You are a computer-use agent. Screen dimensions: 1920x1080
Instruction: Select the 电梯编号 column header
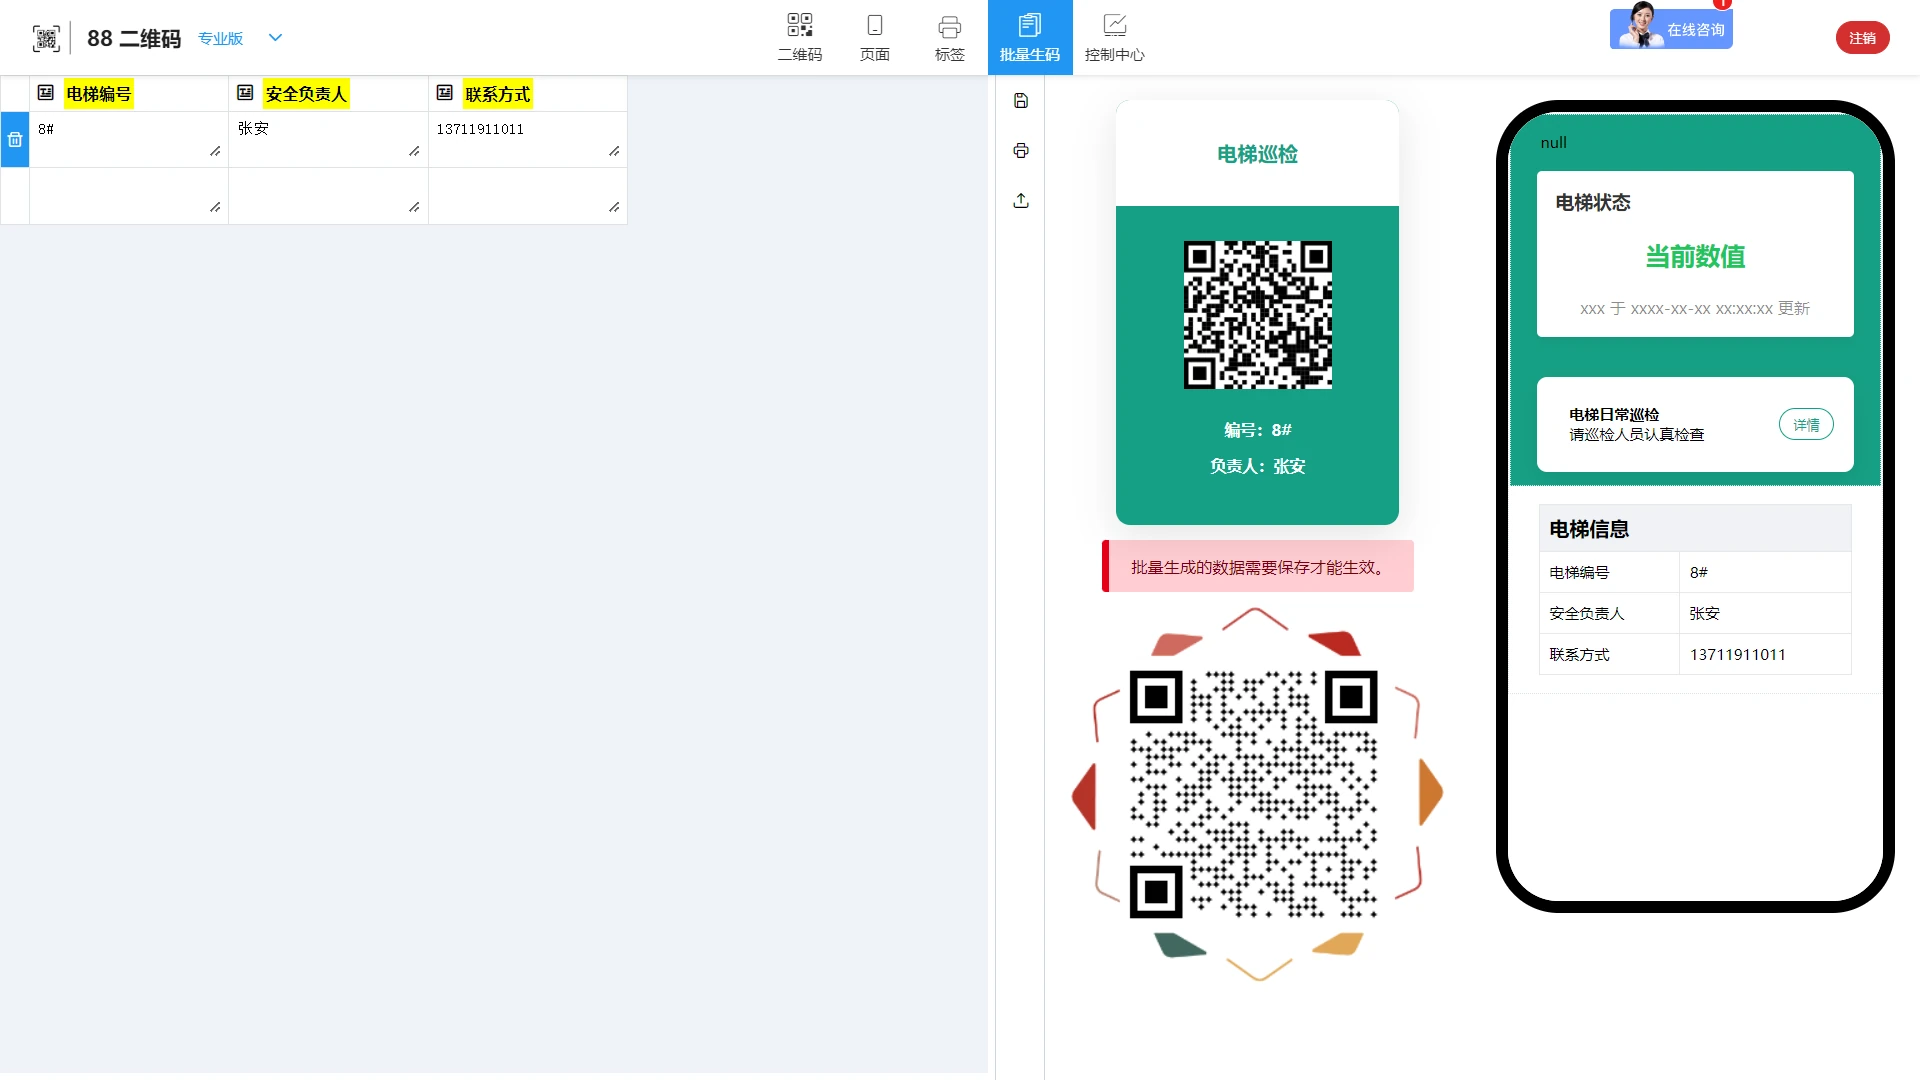(98, 94)
